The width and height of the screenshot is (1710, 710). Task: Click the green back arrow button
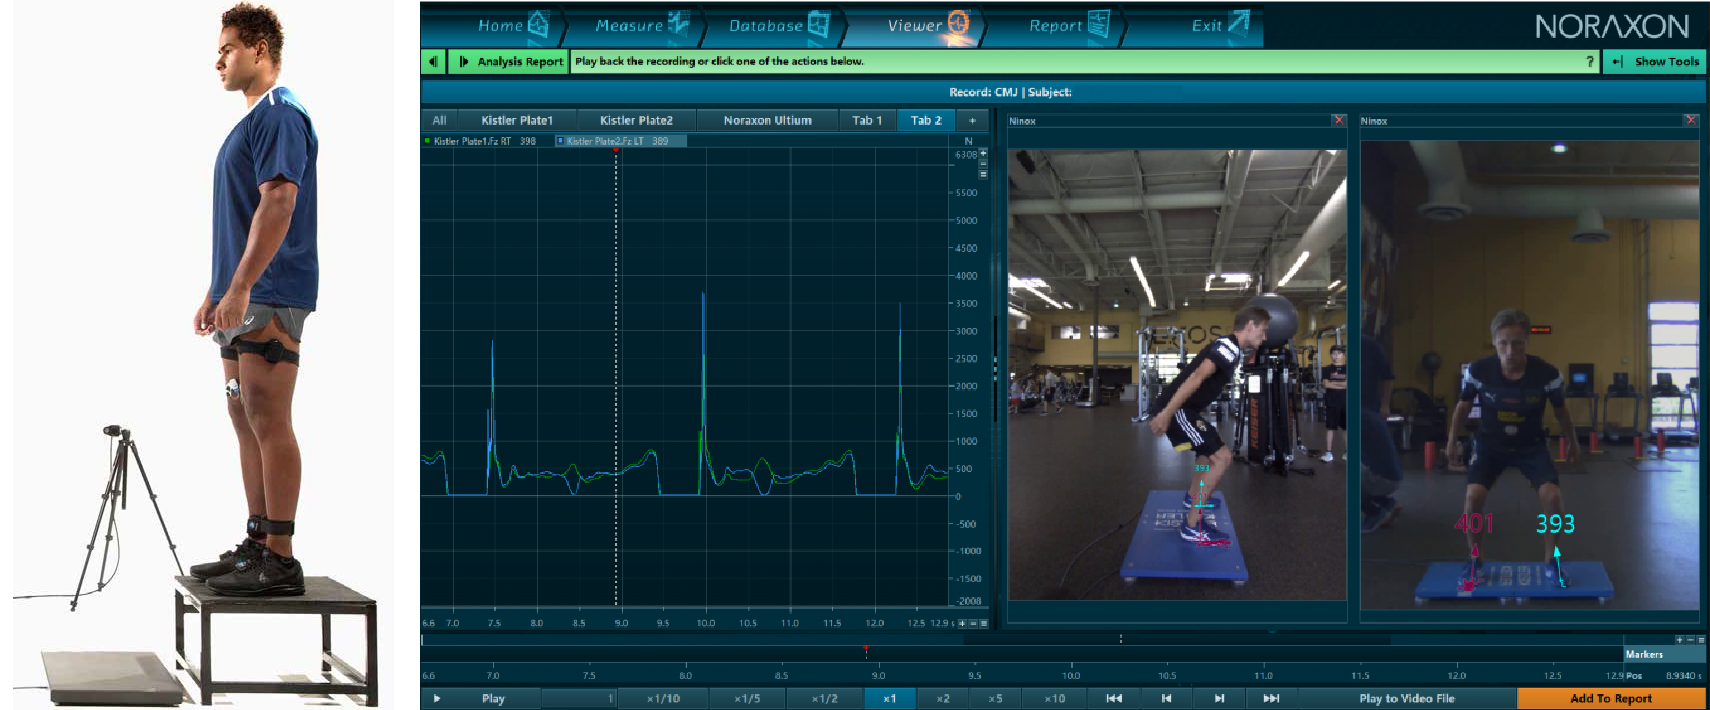click(433, 61)
